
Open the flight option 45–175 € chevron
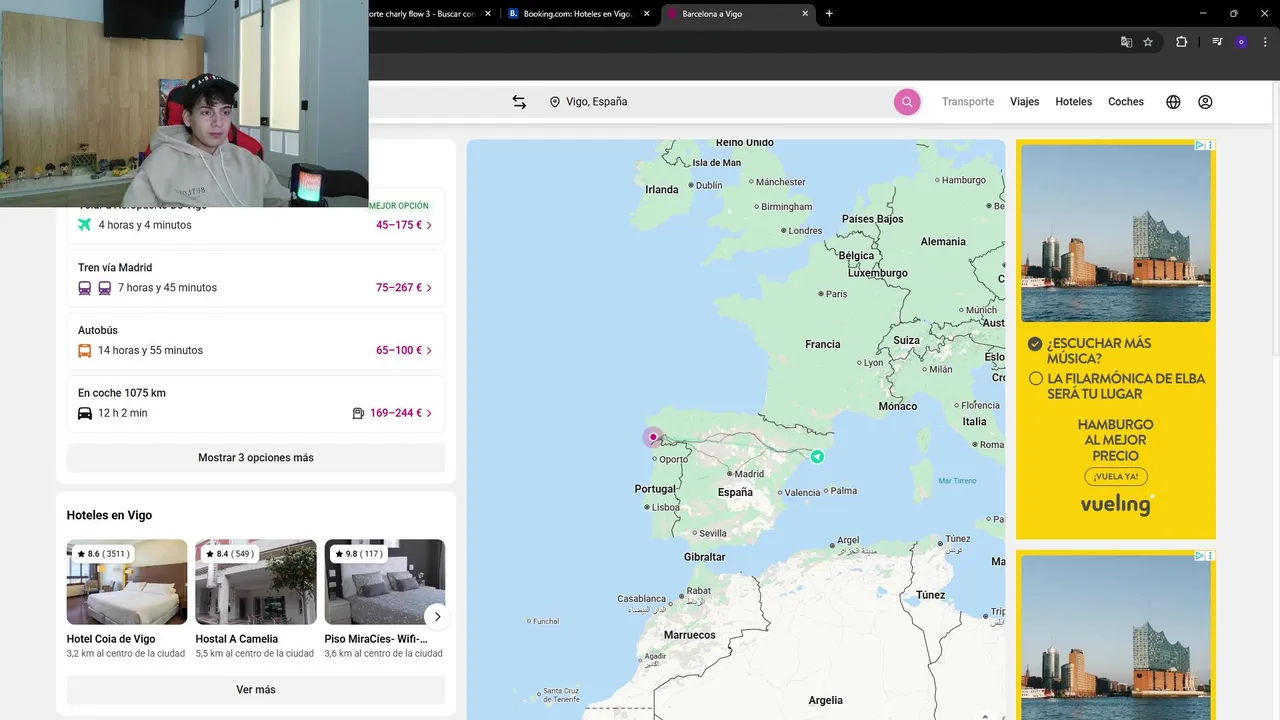click(x=429, y=225)
